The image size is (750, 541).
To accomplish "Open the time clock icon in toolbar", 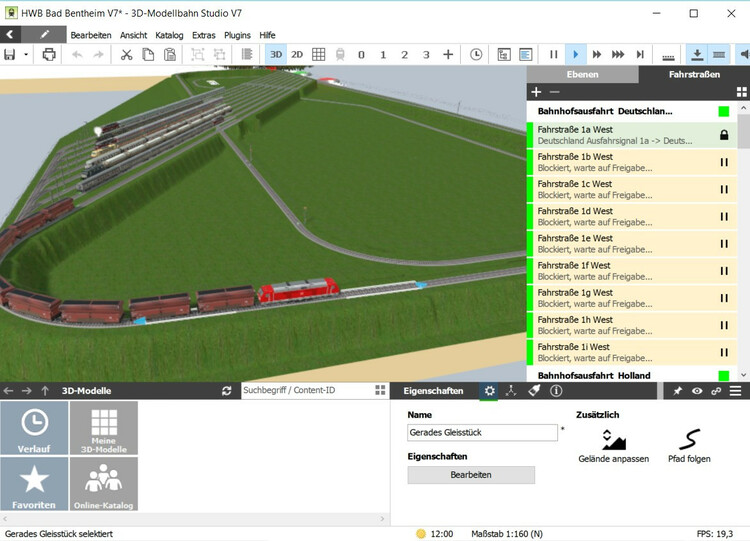I will point(476,54).
